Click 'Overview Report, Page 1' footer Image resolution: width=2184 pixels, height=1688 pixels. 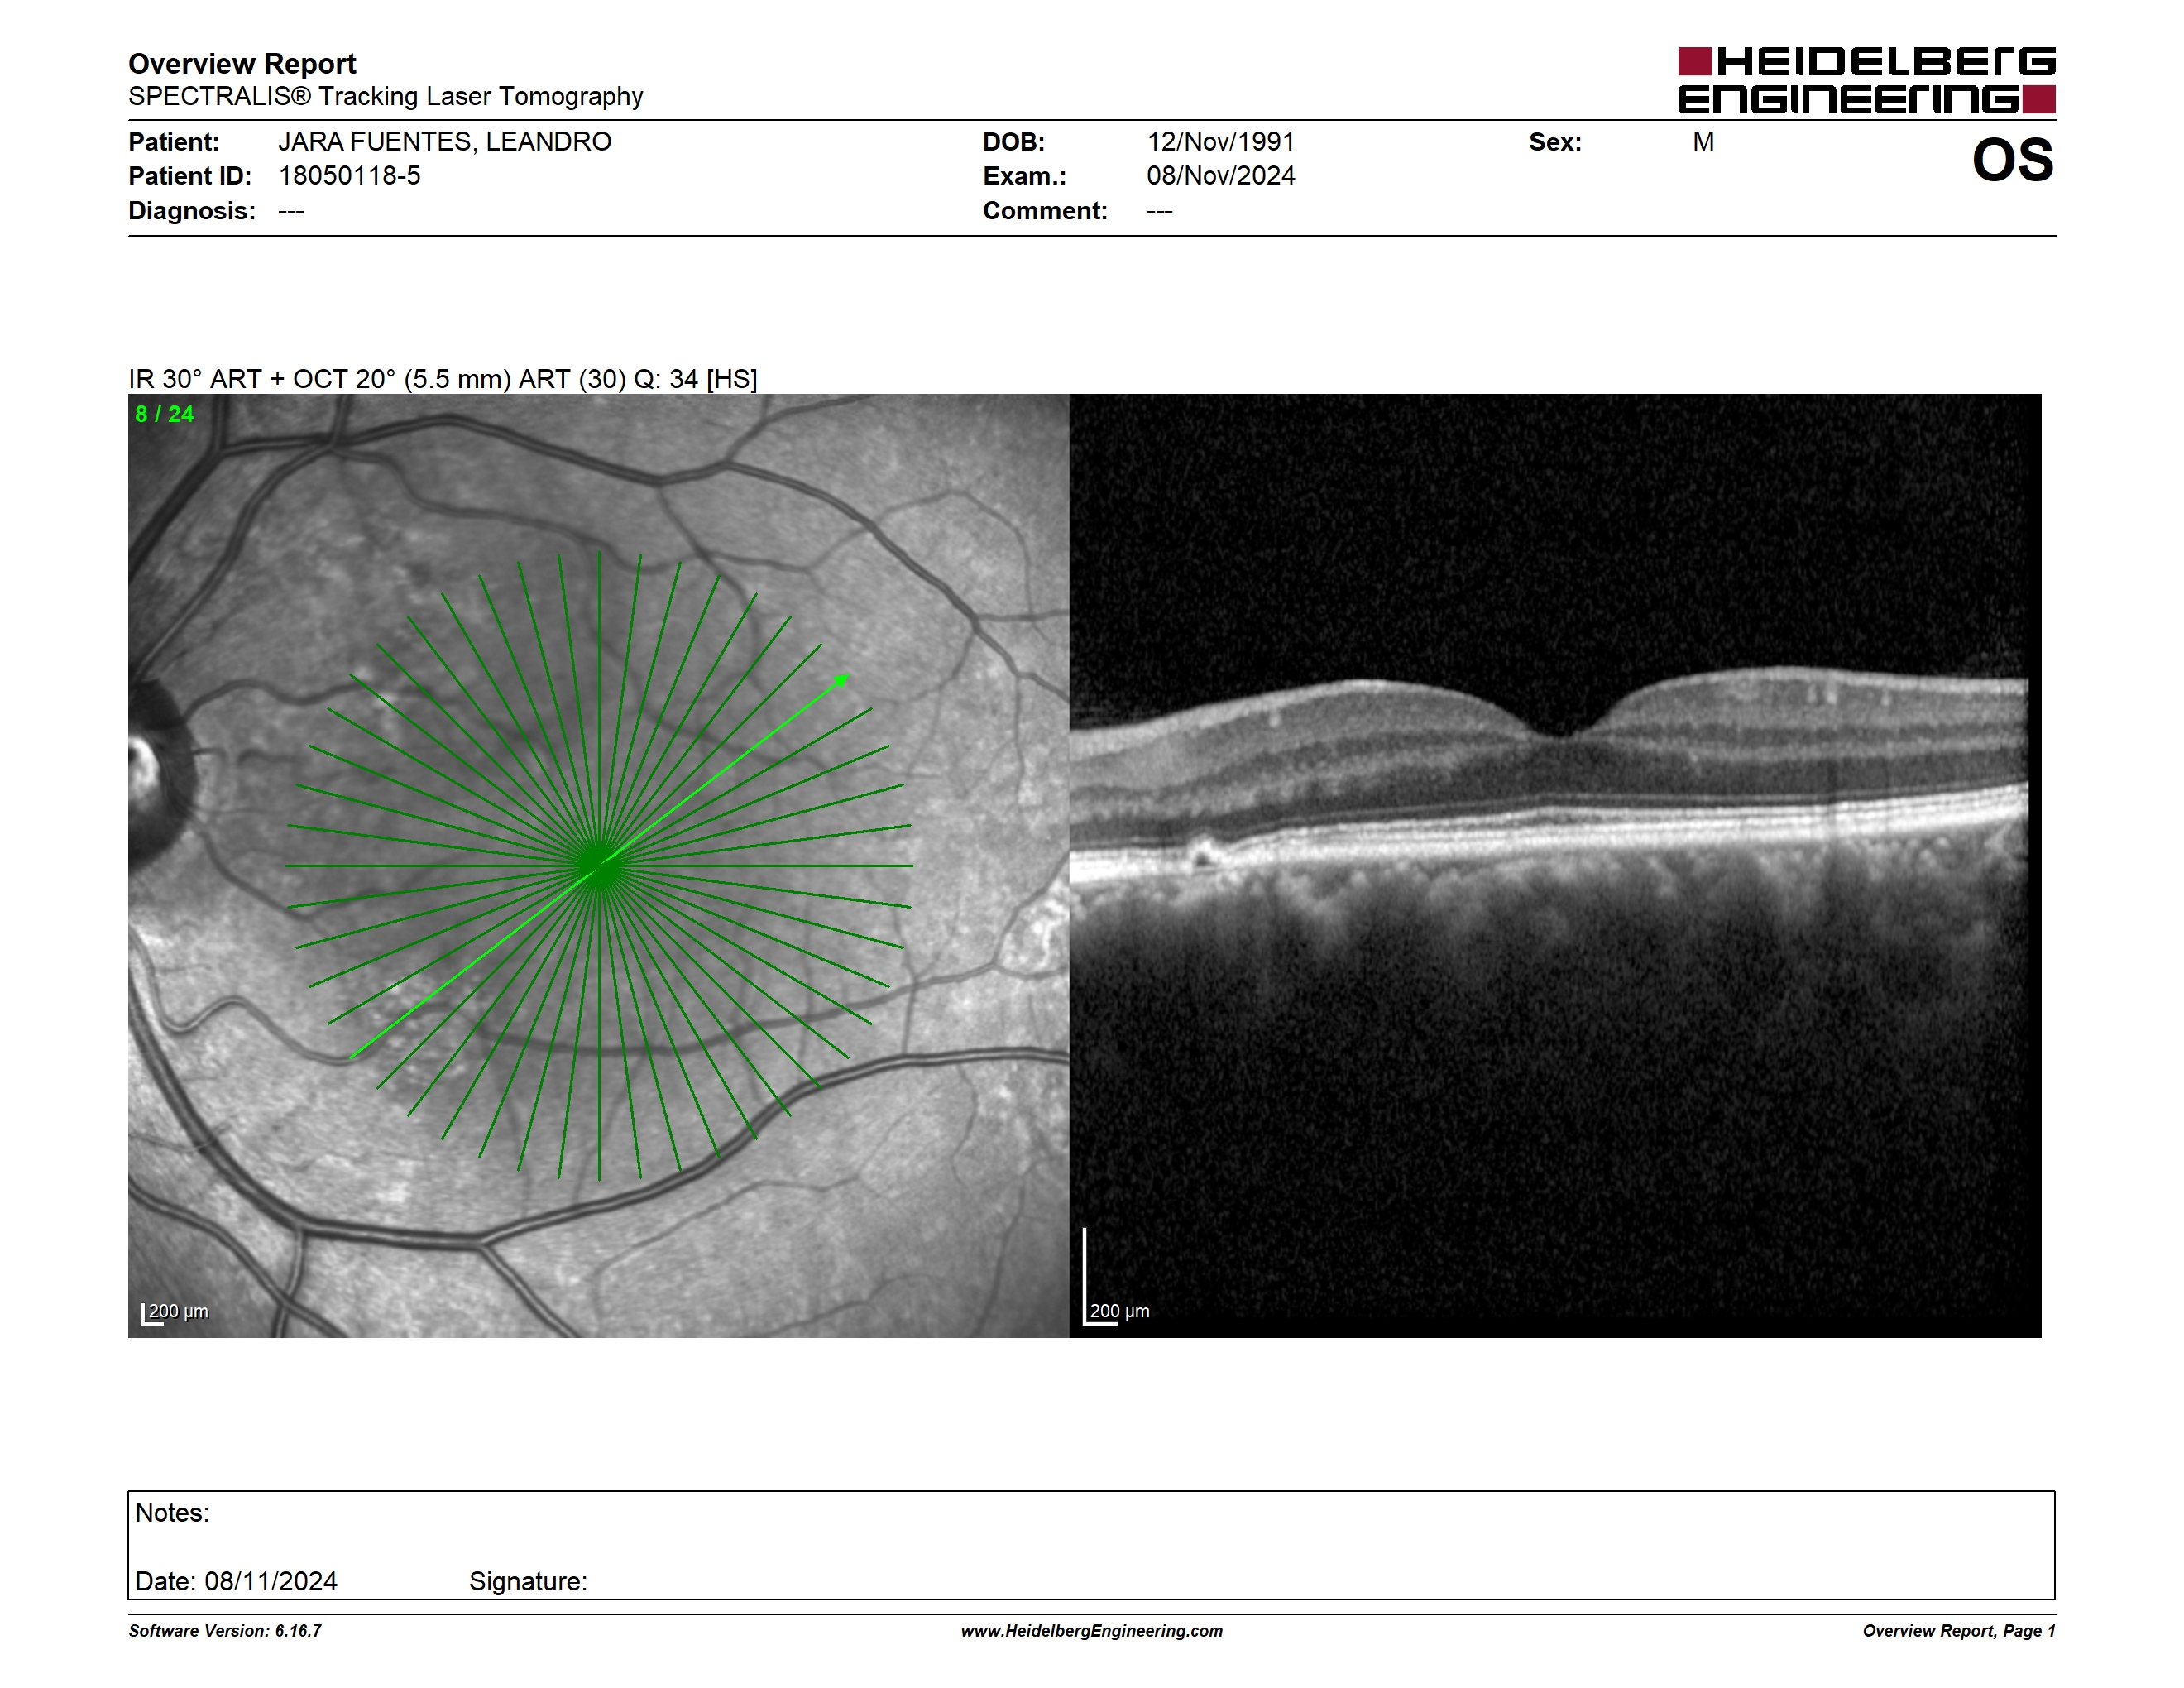pos(1959,1631)
